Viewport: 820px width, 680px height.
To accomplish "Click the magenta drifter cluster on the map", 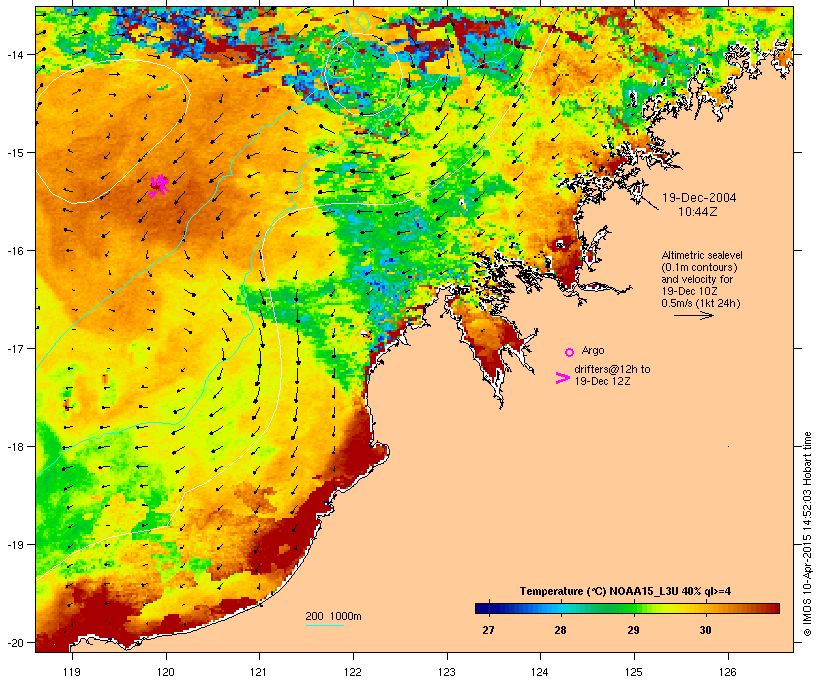I will 159,186.
